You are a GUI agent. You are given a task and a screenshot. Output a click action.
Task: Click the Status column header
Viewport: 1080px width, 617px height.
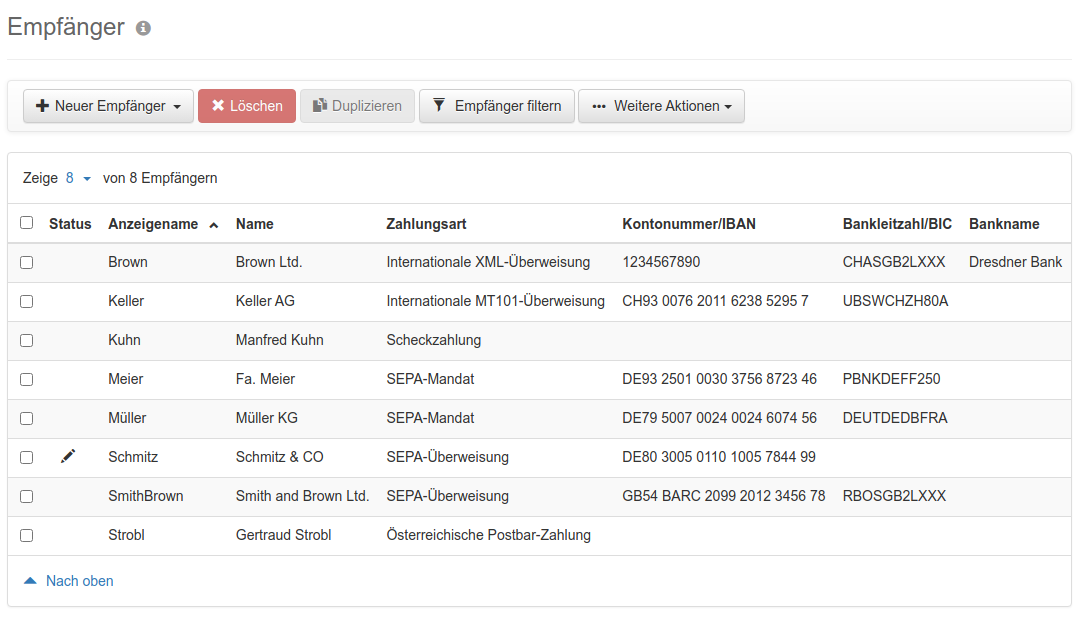point(70,224)
